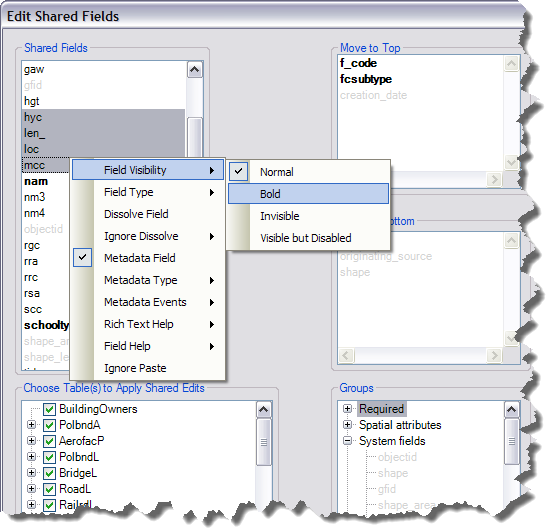Select fcsubtype in Move to Top

pos(366,79)
